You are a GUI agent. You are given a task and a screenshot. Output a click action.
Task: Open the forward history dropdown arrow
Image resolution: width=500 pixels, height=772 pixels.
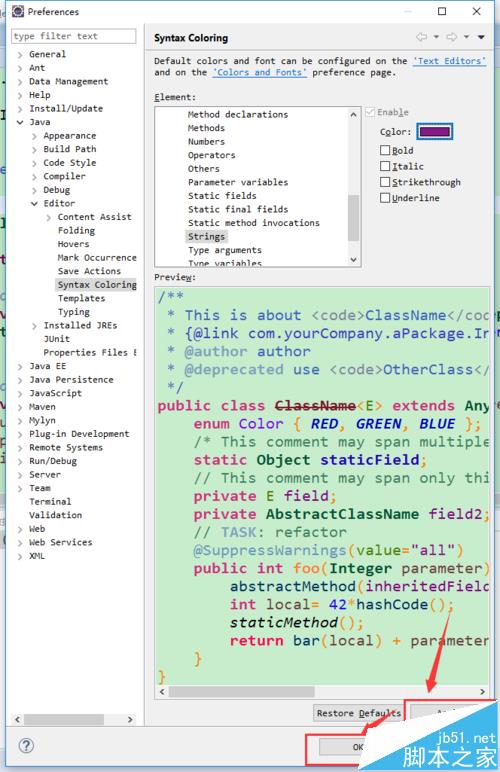[x=466, y=37]
